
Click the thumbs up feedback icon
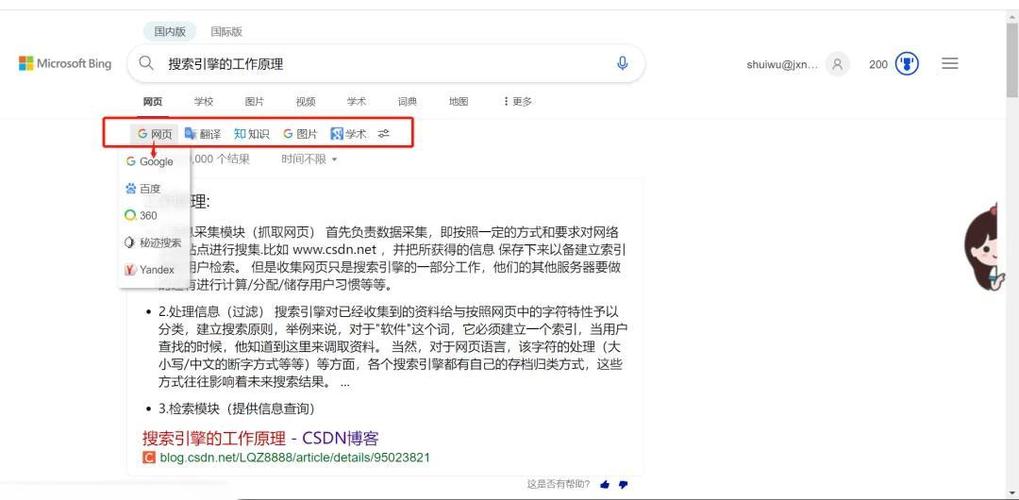click(x=605, y=484)
